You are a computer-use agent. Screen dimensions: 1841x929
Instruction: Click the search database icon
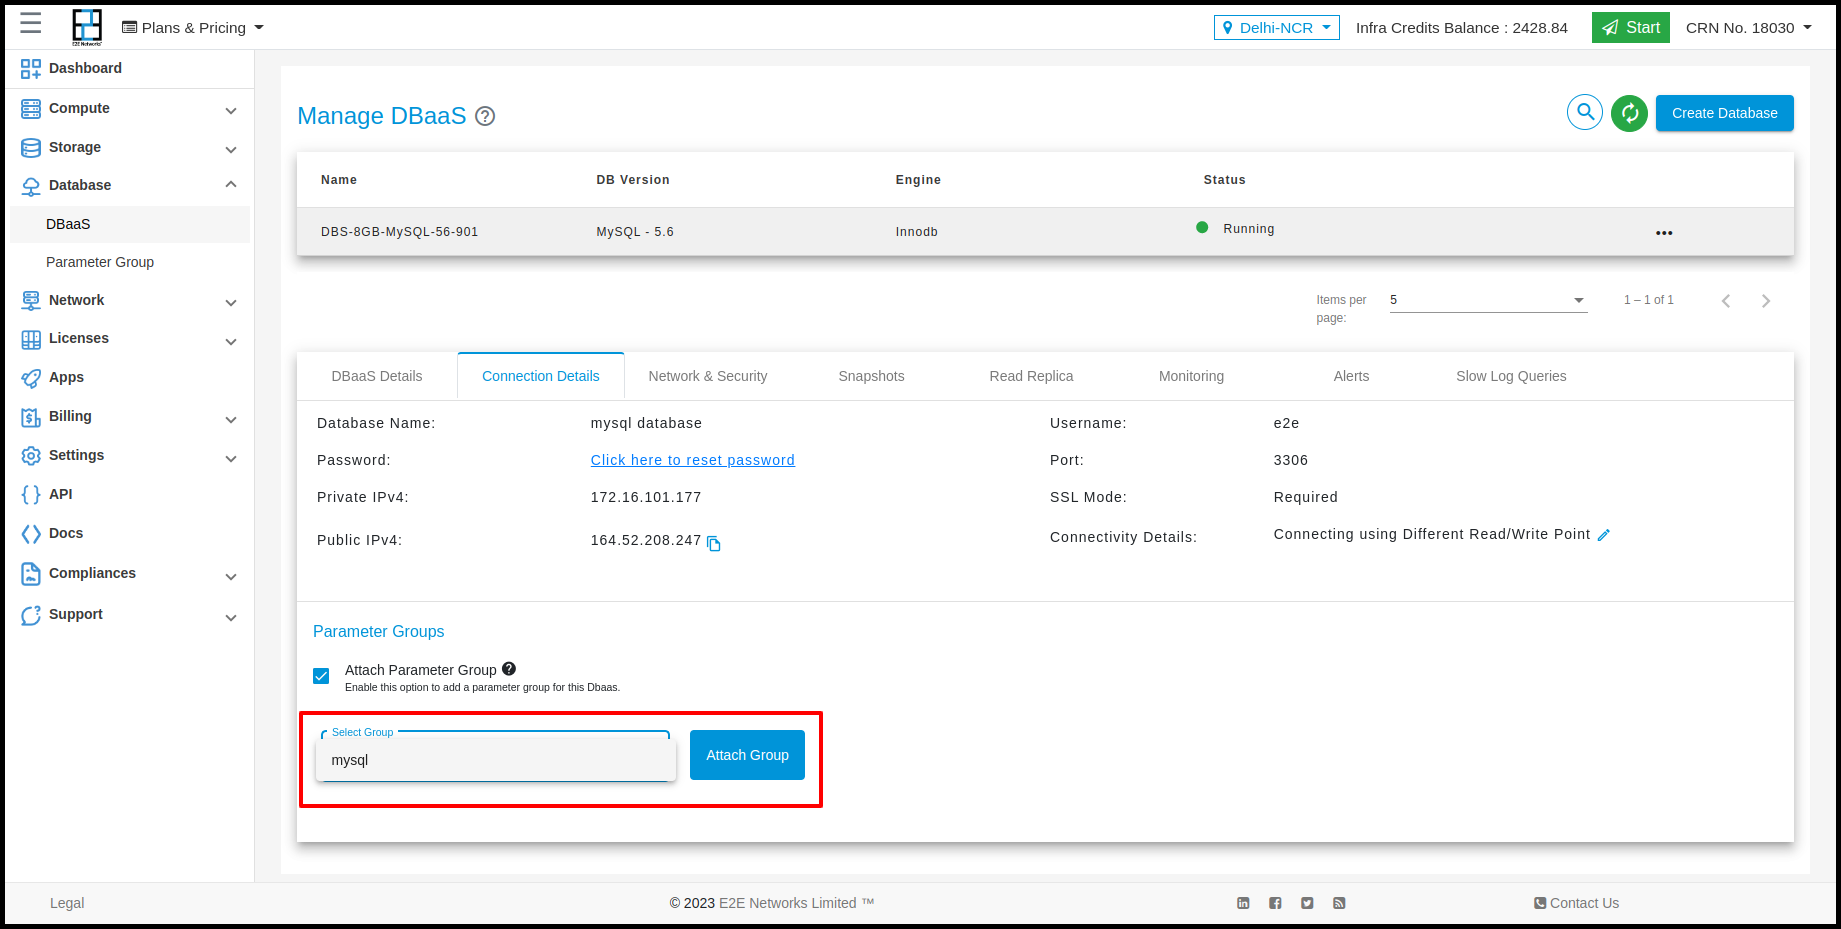(1585, 112)
